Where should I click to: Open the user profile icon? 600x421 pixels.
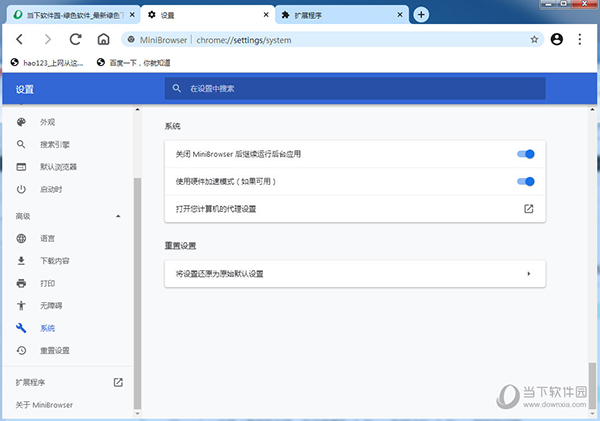click(557, 39)
